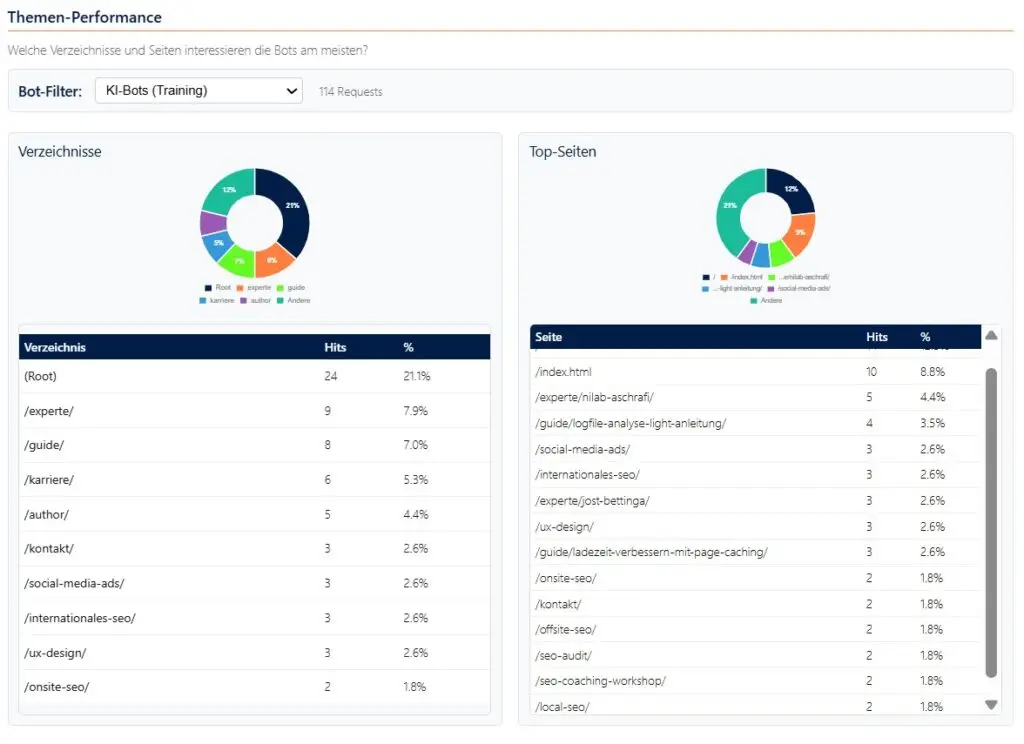This screenshot has height=744, width=1024.
Task: Click the Seite column header in Top-Seiten table
Action: point(548,337)
